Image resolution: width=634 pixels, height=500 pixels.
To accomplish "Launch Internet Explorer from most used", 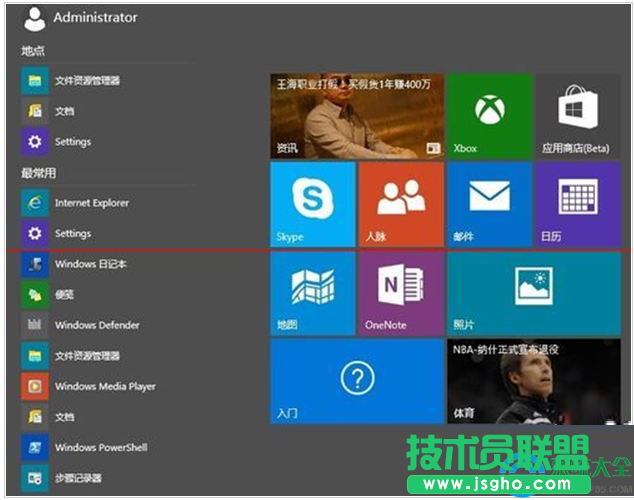I will [x=75, y=203].
